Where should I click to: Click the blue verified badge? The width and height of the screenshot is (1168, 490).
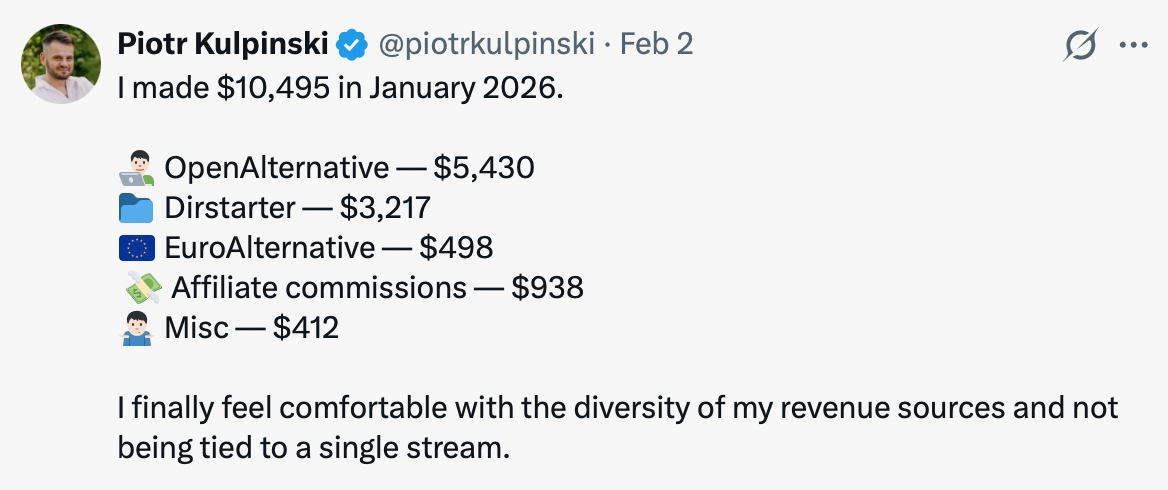[350, 44]
